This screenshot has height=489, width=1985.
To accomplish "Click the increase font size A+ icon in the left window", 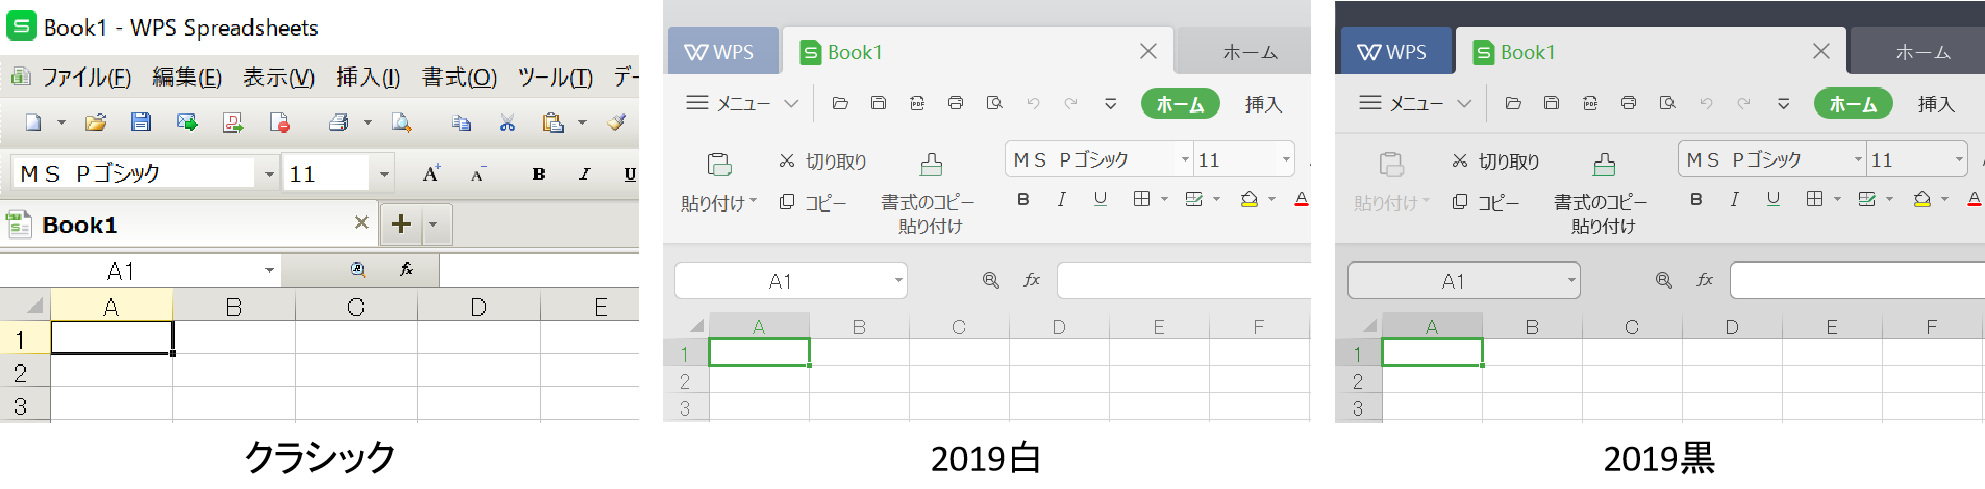I will [x=431, y=174].
